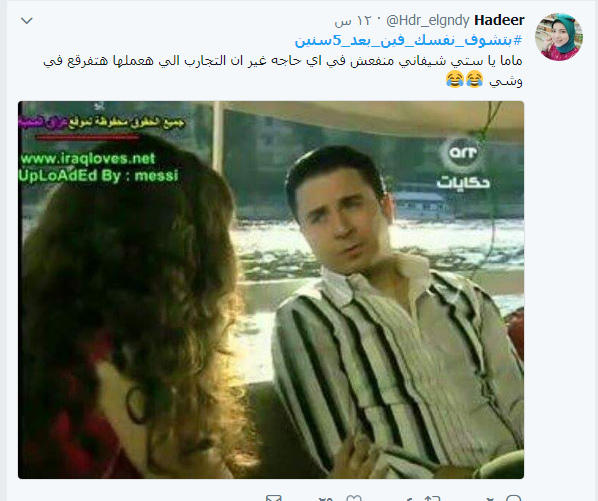Open the @Hdr_elgndy handle link
The width and height of the screenshot is (598, 501).
pyautogui.click(x=428, y=21)
